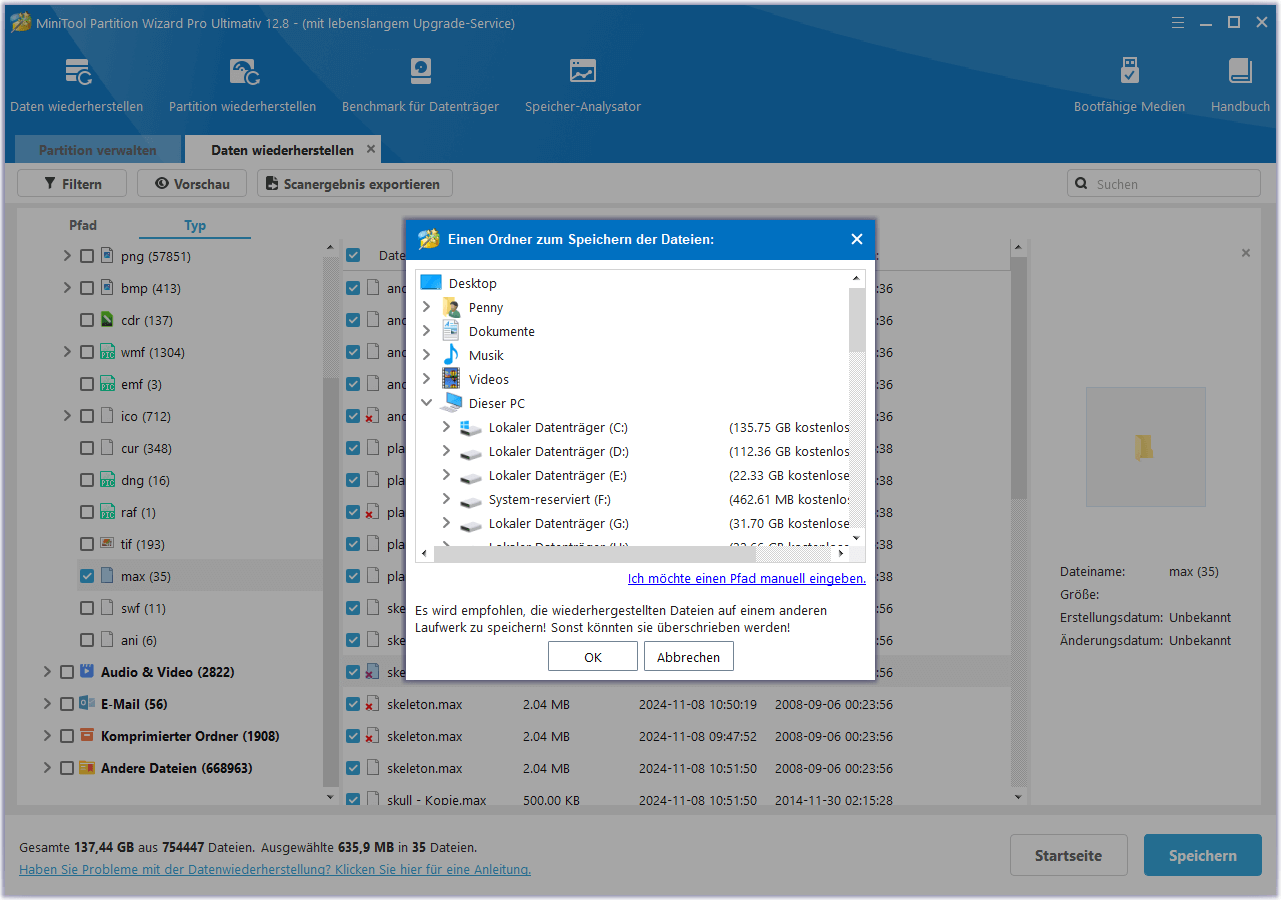The image size is (1281, 900).
Task: Click the dng file type icon
Action: pyautogui.click(x=107, y=481)
